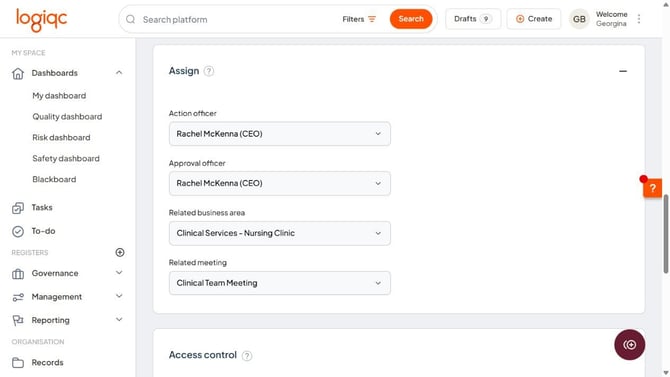Click the Tasks label in sidebar
The height and width of the screenshot is (377, 670).
pyautogui.click(x=42, y=208)
